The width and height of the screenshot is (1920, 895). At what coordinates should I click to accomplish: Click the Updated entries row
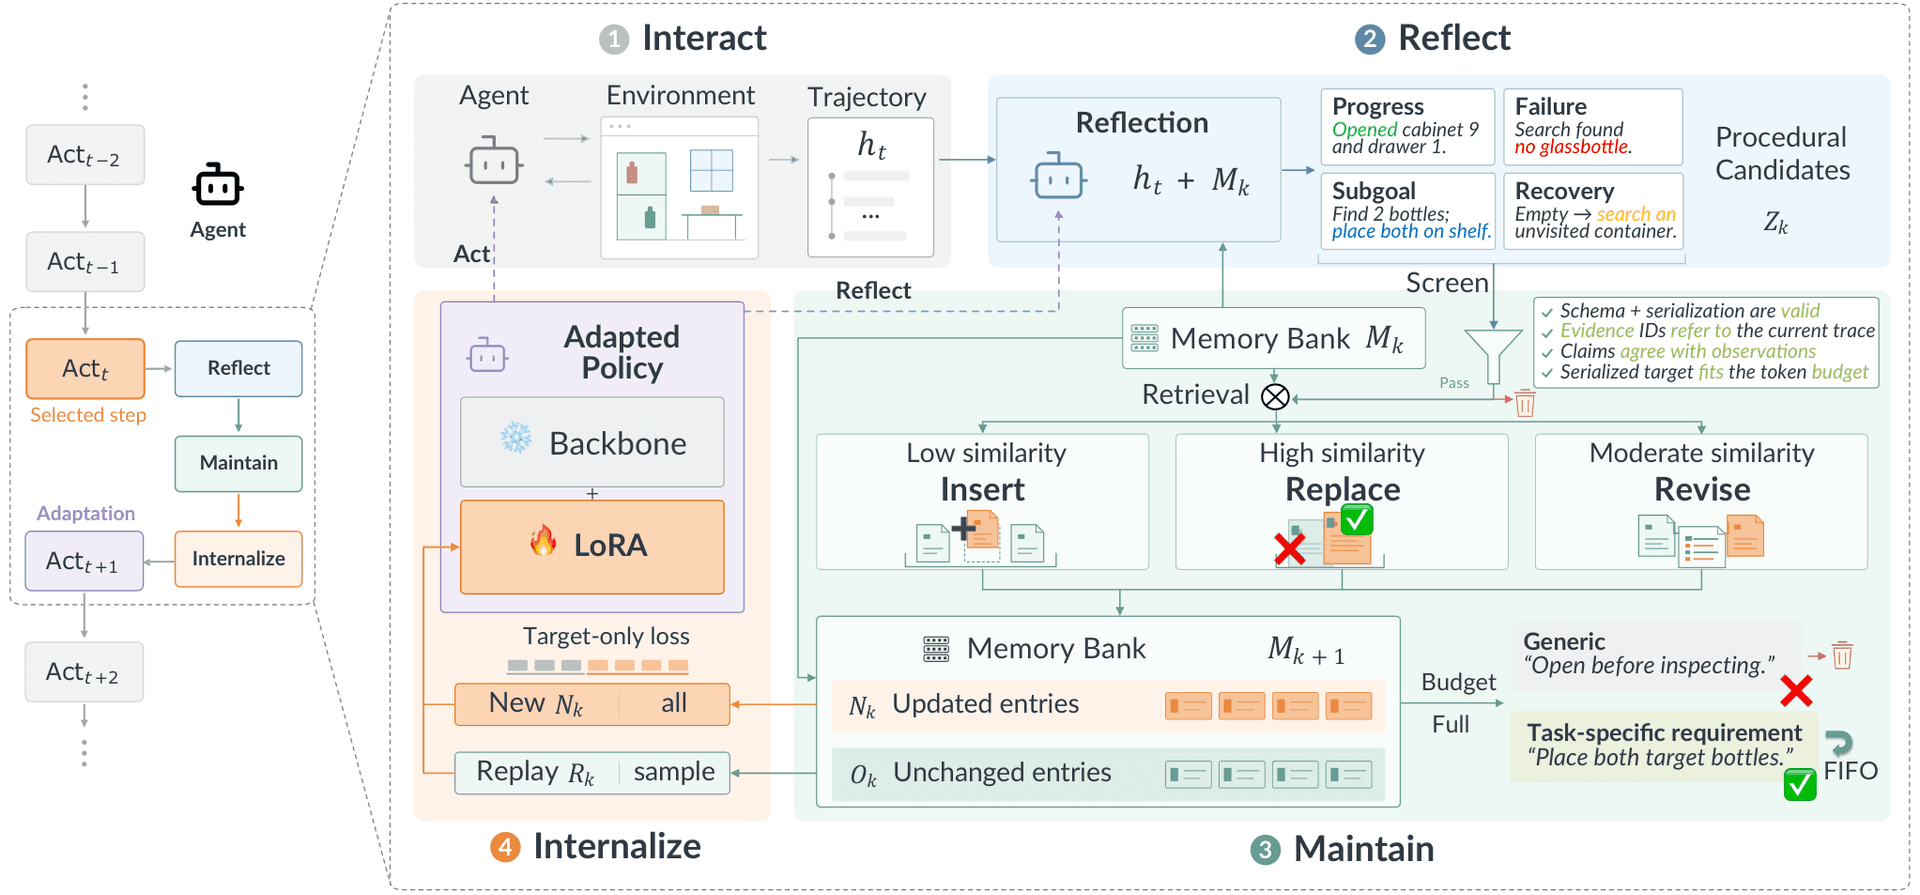point(1108,705)
